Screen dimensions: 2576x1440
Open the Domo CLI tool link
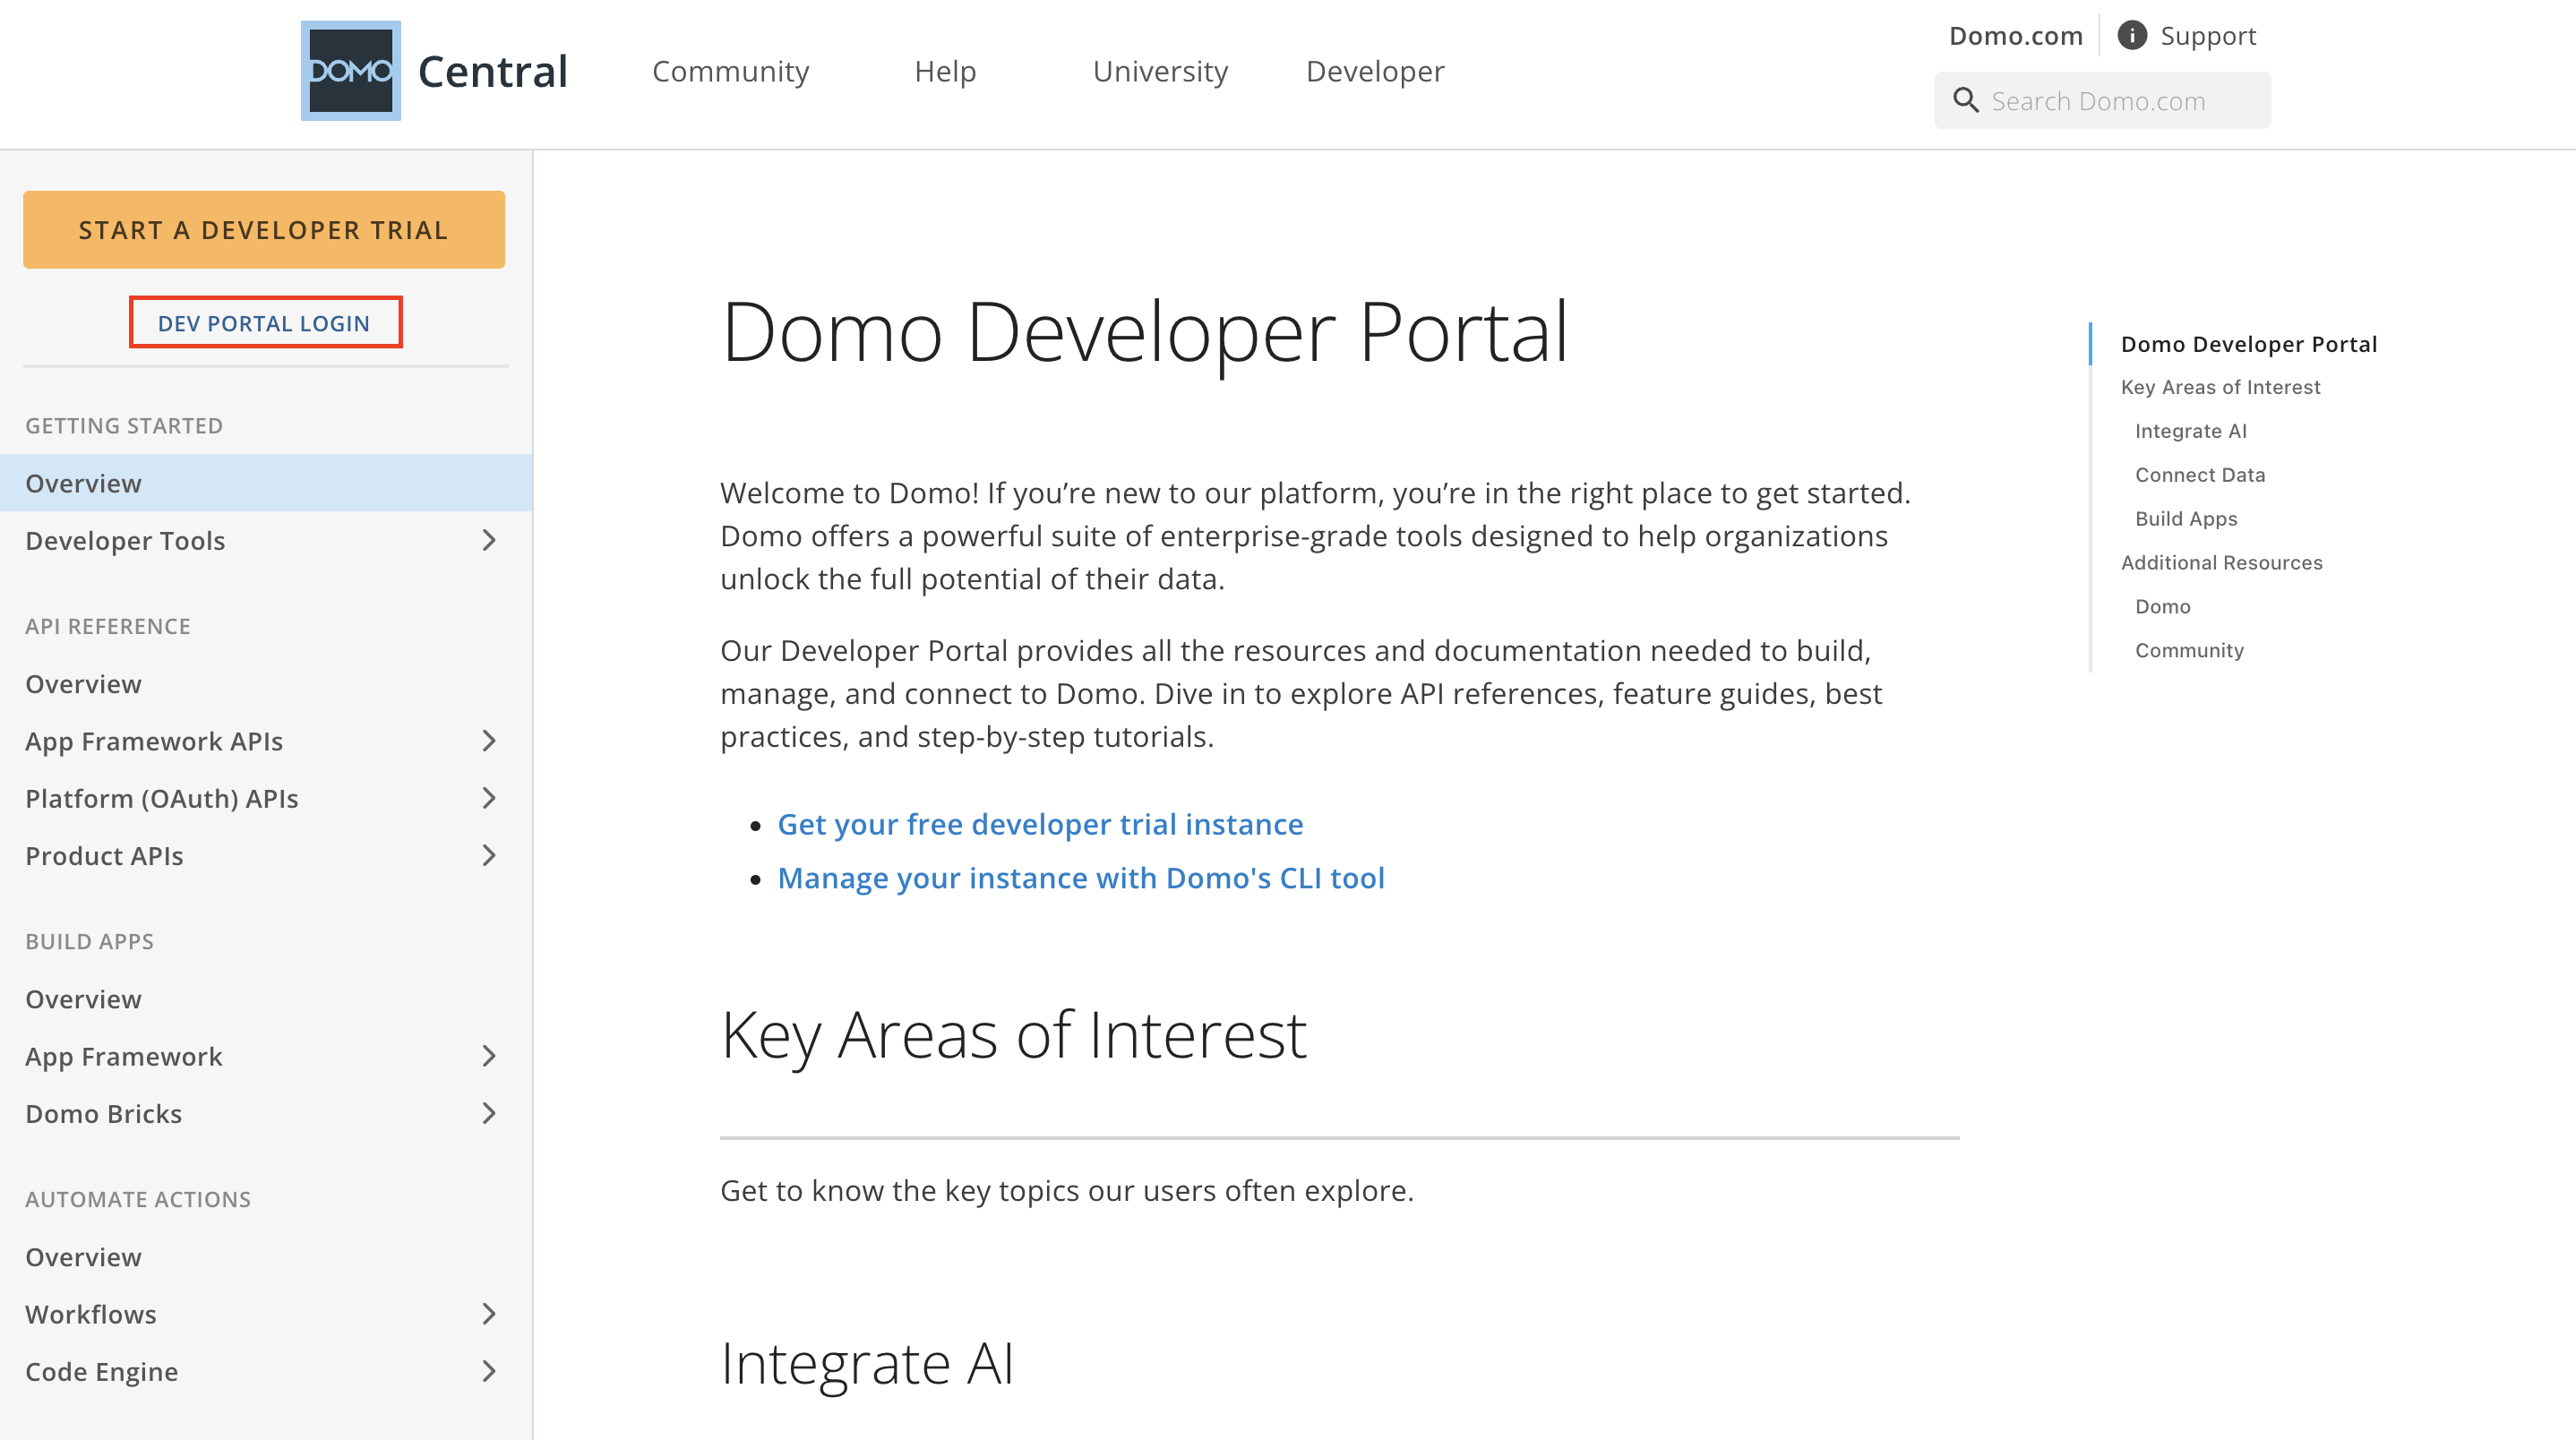click(1080, 878)
